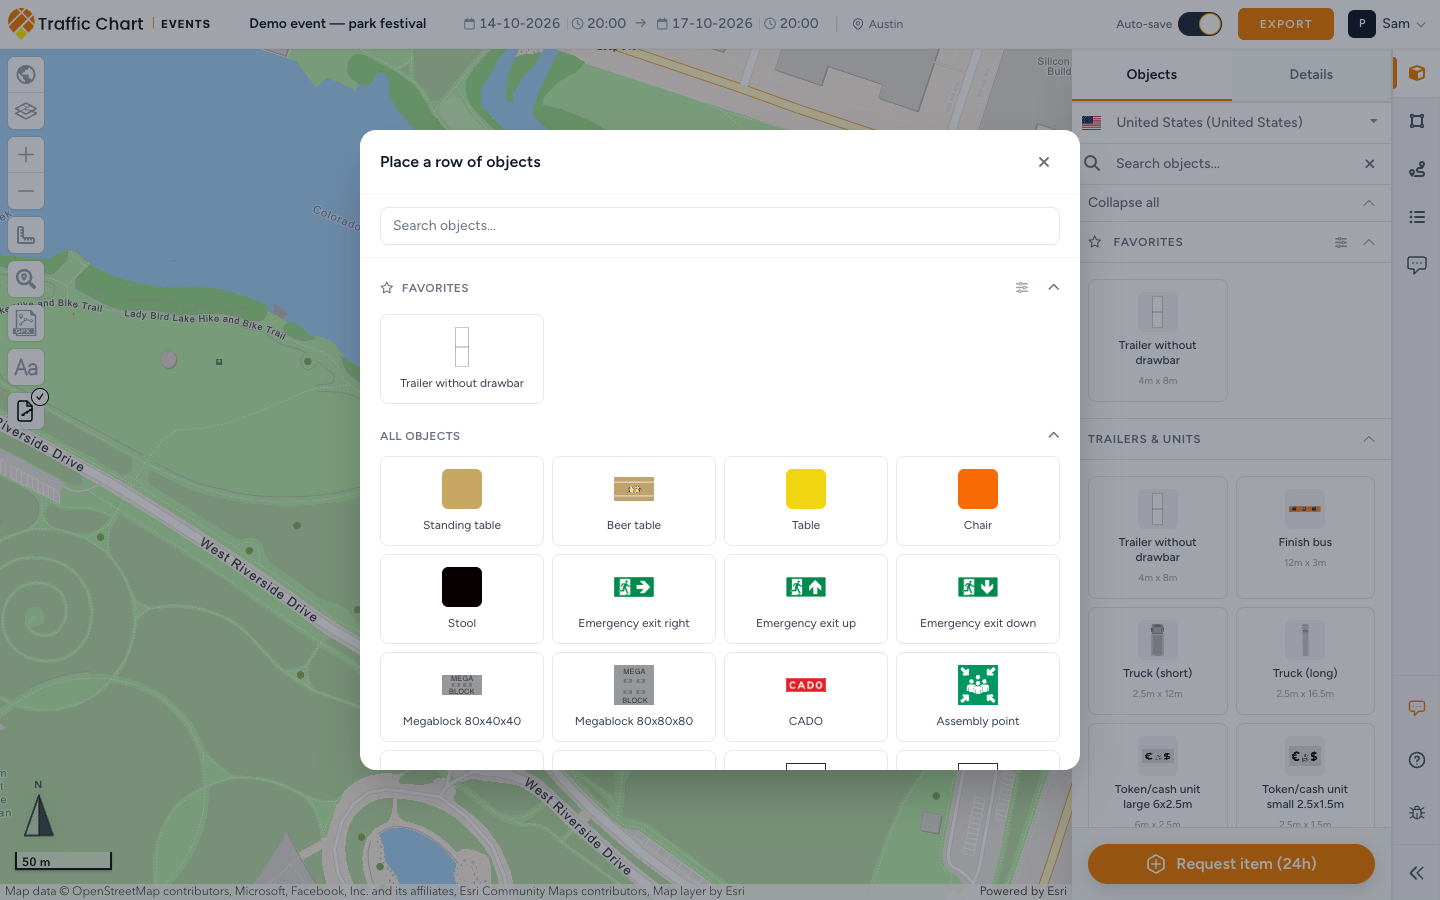The width and height of the screenshot is (1440, 900).
Task: Open the list view sidebar icon
Action: (1417, 217)
